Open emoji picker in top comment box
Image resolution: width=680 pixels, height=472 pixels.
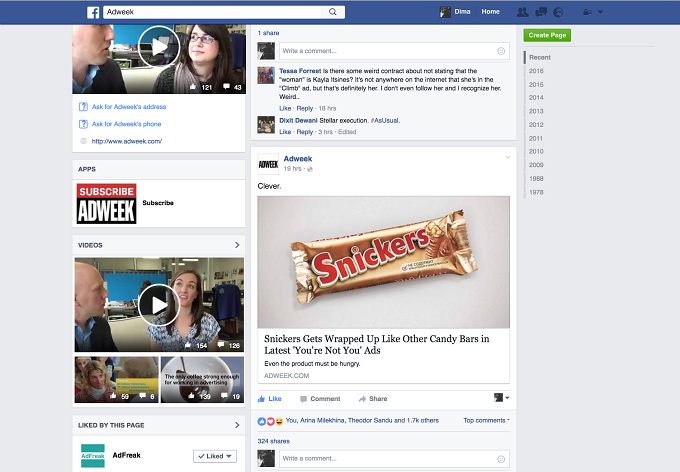[501, 51]
